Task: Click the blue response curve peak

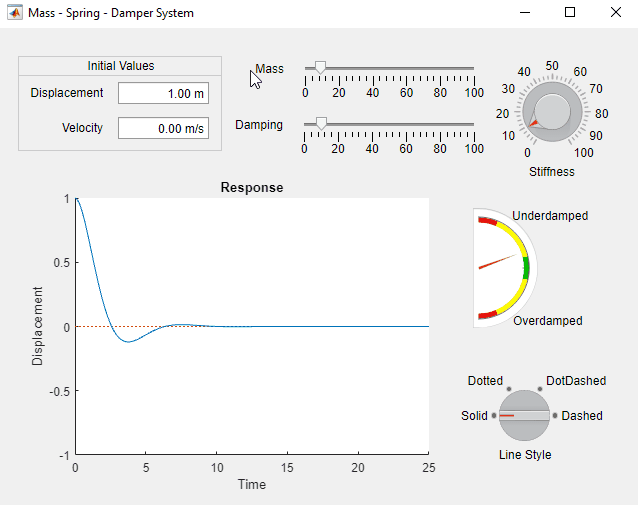Action: [x=77, y=200]
